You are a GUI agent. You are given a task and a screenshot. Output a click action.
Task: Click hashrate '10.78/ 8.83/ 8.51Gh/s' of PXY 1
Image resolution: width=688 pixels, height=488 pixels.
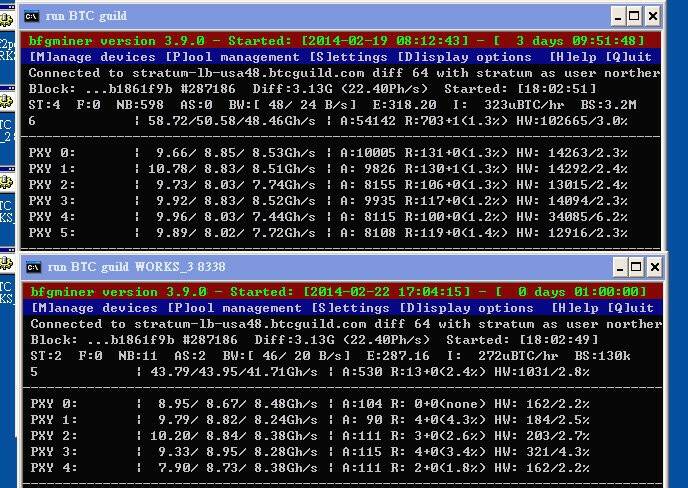coord(232,169)
